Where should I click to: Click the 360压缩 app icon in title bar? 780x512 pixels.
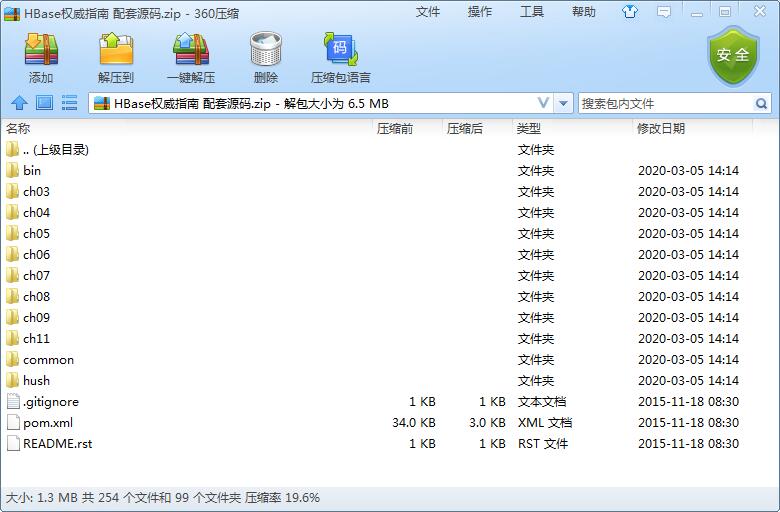(12, 13)
